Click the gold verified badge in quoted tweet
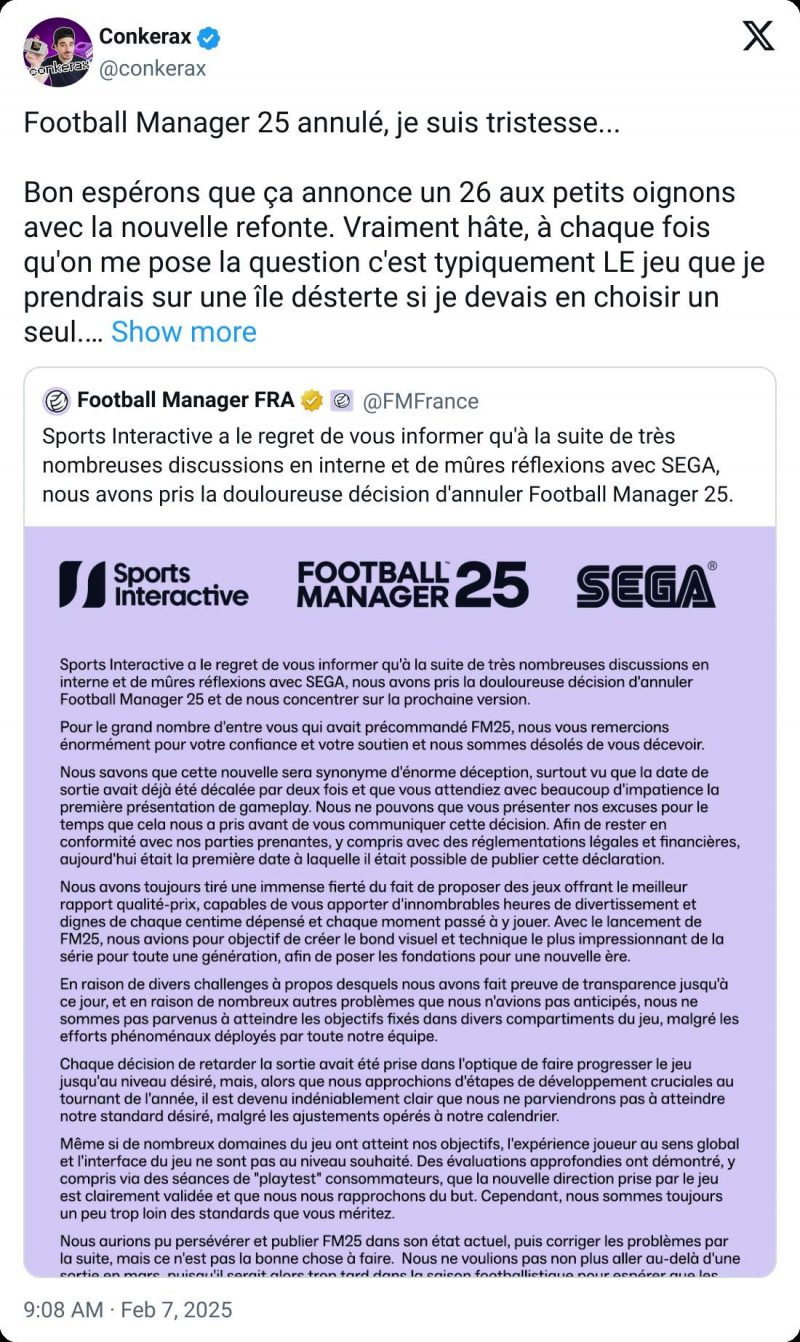The image size is (800, 1342). pyautogui.click(x=312, y=401)
